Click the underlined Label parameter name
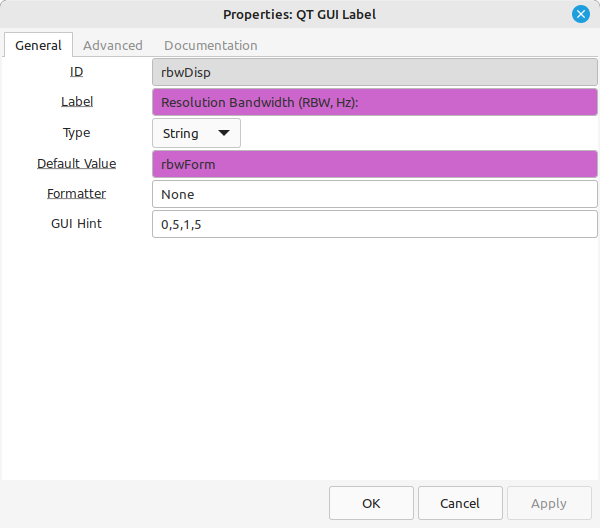Image resolution: width=600 pixels, height=528 pixels. point(77,102)
